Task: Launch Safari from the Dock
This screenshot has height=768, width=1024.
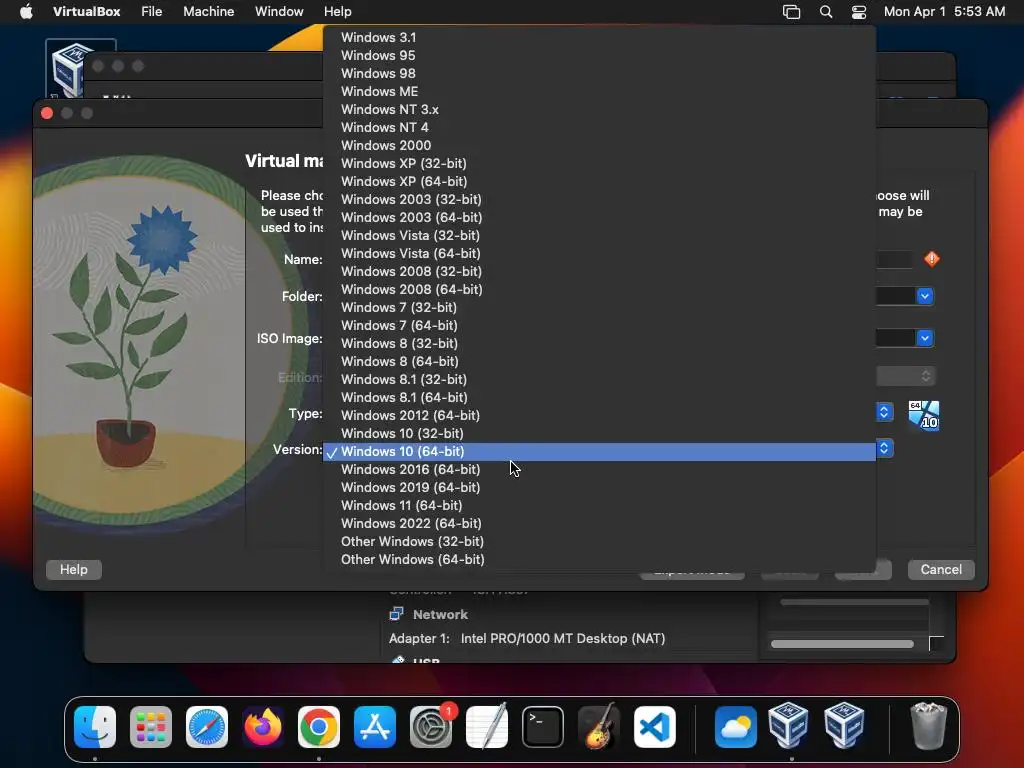Action: point(207,727)
